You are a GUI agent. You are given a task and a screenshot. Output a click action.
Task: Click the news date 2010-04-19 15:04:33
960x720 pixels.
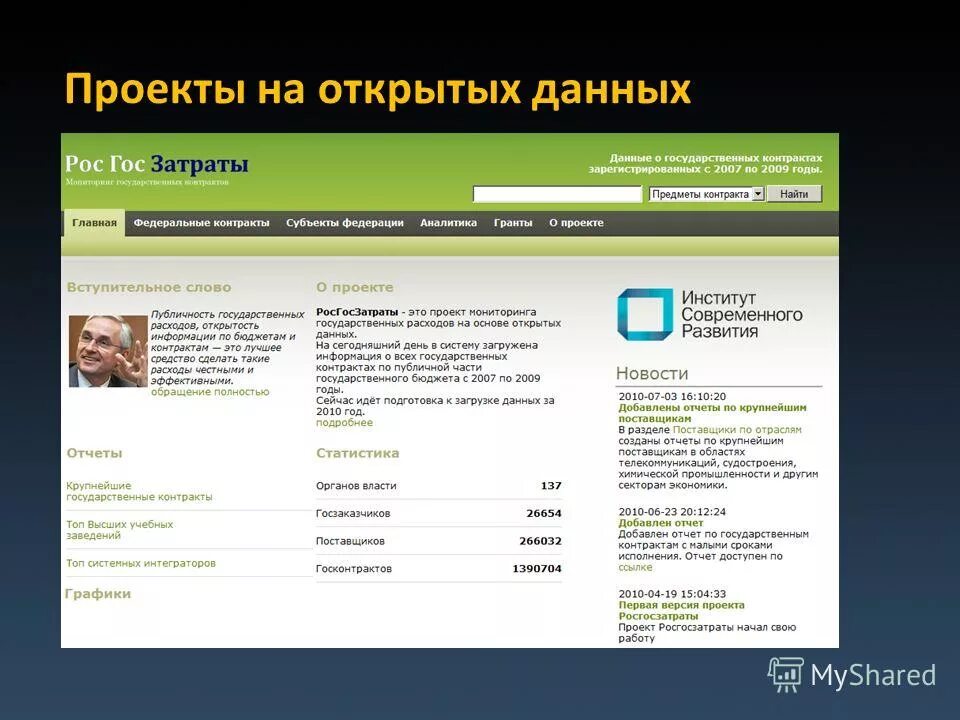[x=672, y=594]
